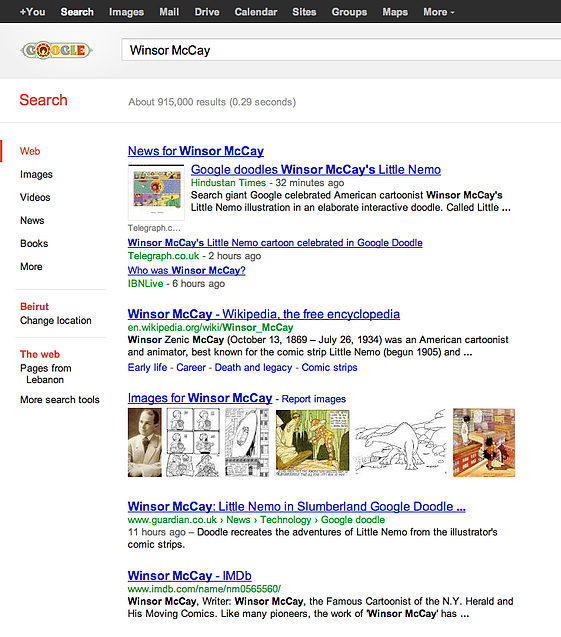Image resolution: width=561 pixels, height=637 pixels.
Task: Open the Wikipedia Winsor McCay result
Action: pyautogui.click(x=264, y=314)
